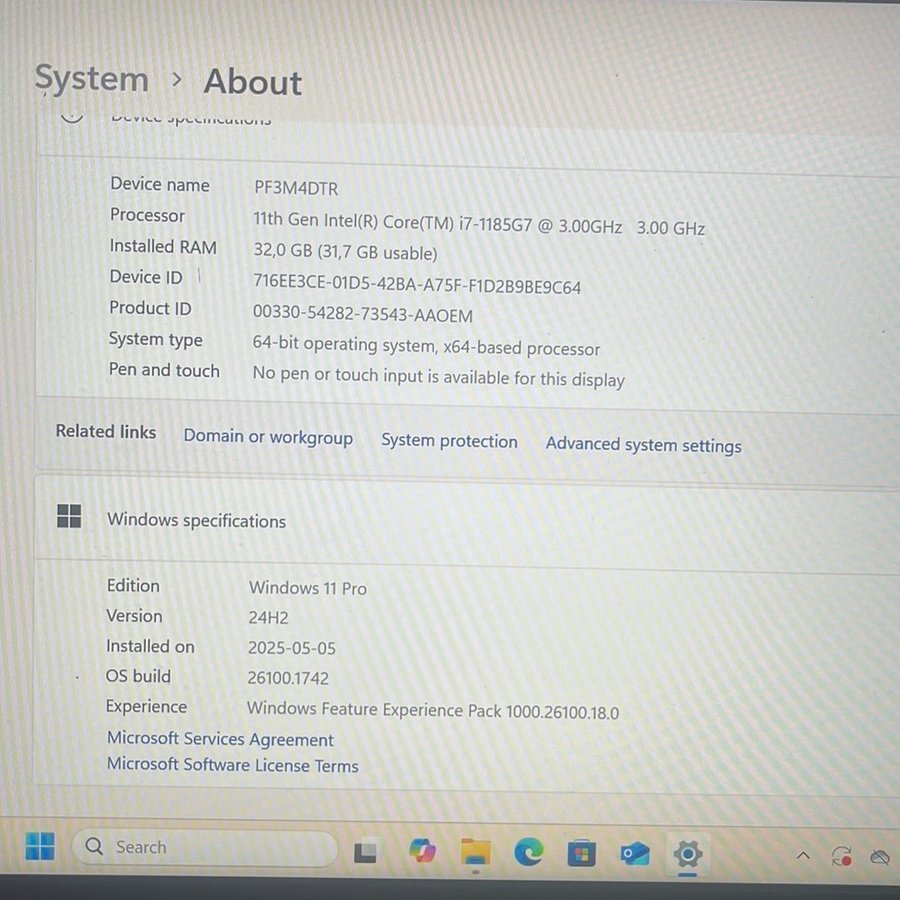Open the Windows Start menu

pos(40,847)
